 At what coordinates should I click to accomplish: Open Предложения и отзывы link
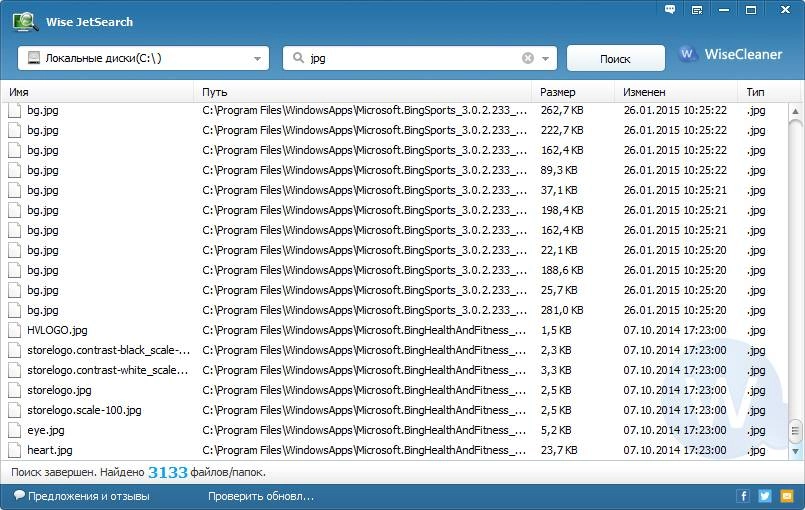point(82,496)
